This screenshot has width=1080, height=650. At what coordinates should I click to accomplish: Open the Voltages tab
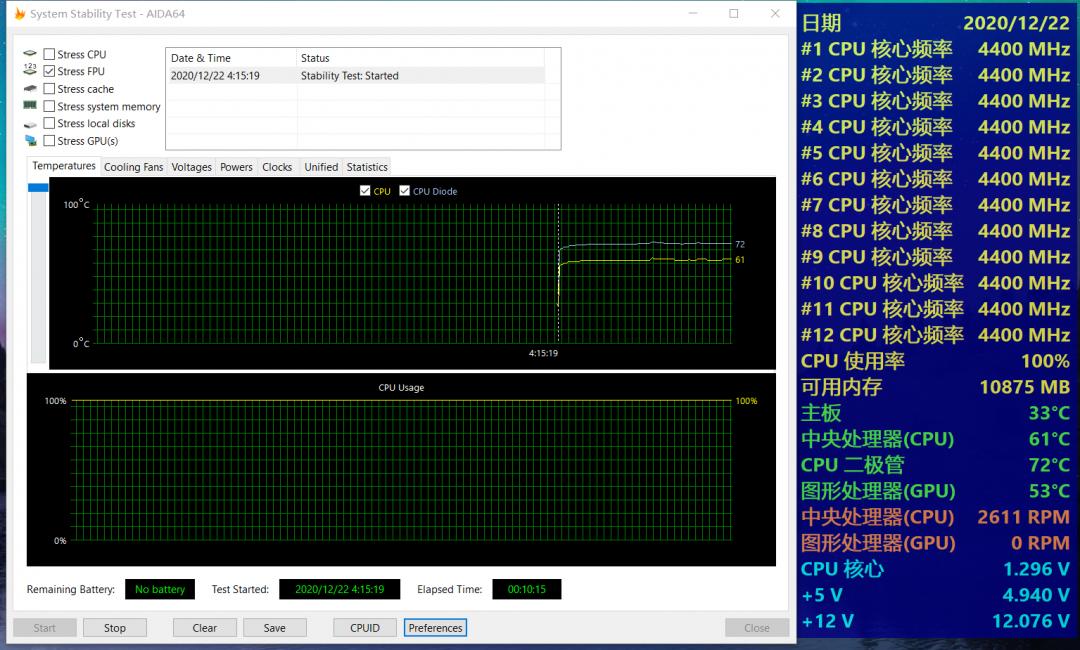(191, 167)
